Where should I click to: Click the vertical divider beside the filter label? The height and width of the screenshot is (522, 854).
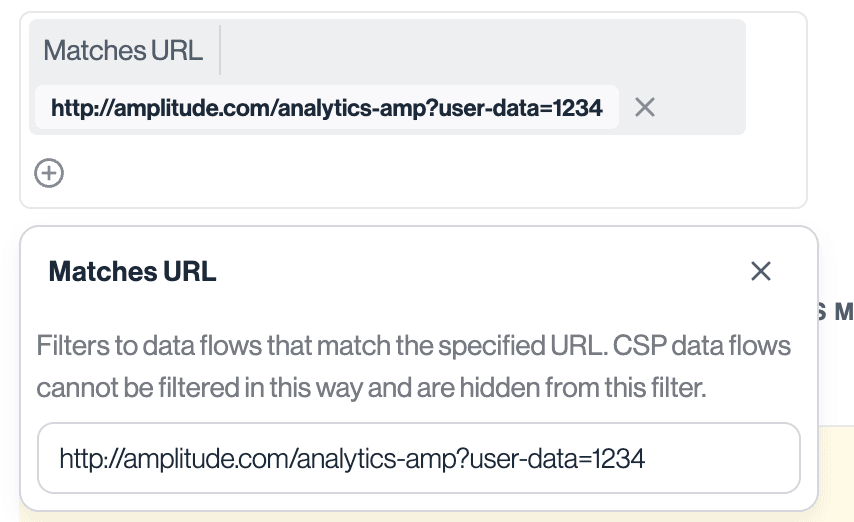(220, 51)
